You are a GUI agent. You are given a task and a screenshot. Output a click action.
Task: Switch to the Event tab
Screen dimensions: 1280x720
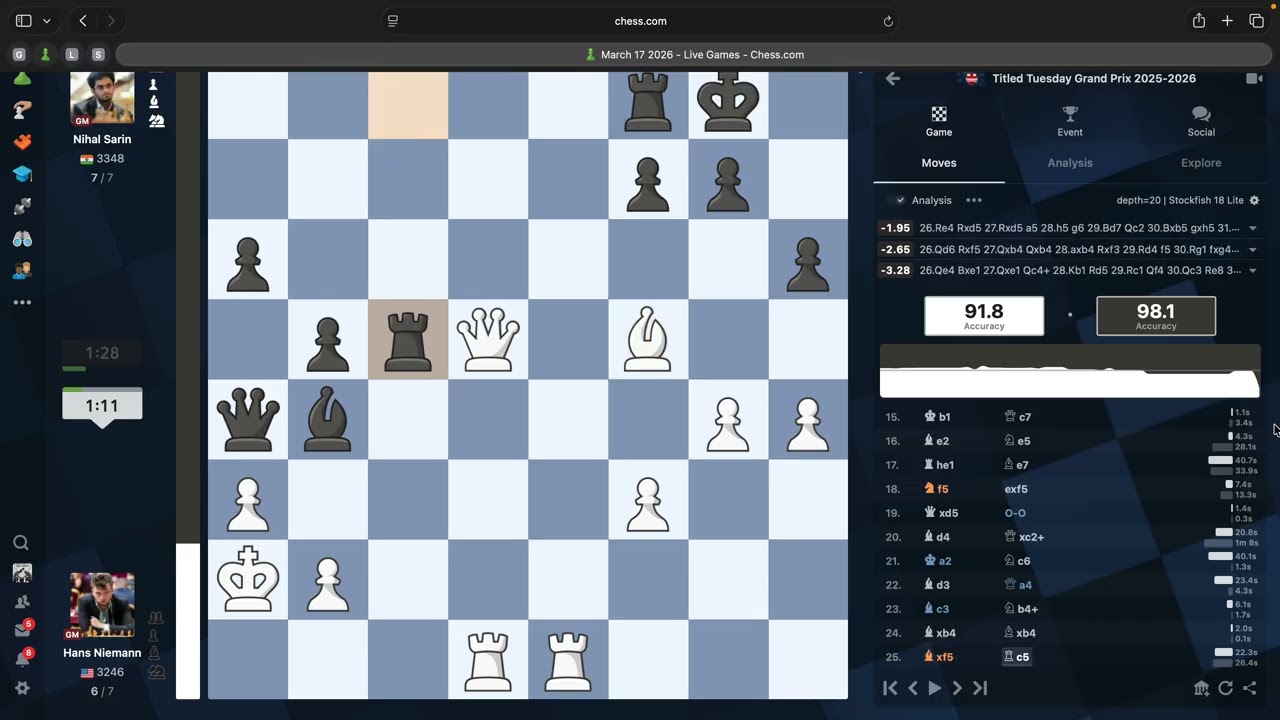click(1070, 121)
